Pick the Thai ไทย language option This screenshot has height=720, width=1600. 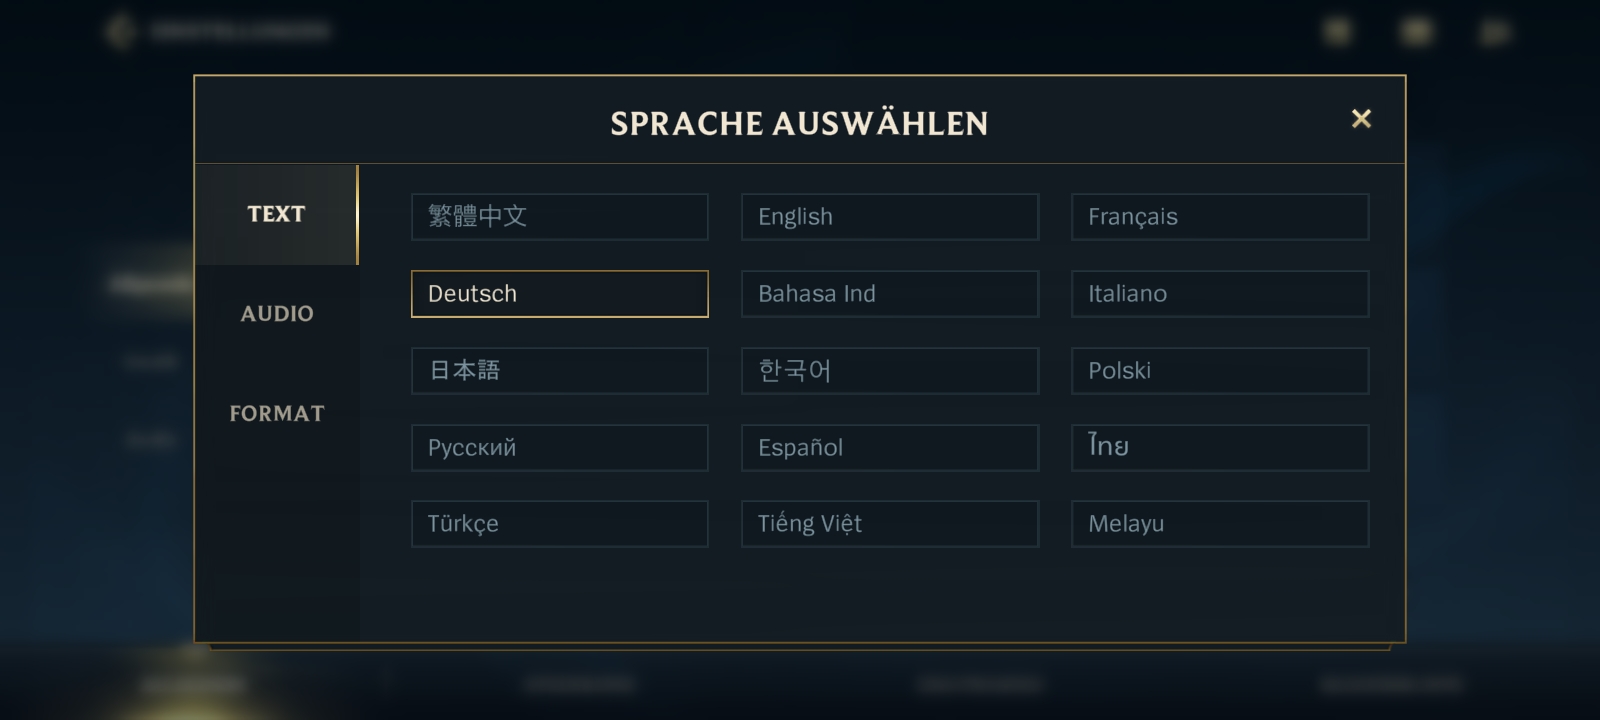point(1219,448)
